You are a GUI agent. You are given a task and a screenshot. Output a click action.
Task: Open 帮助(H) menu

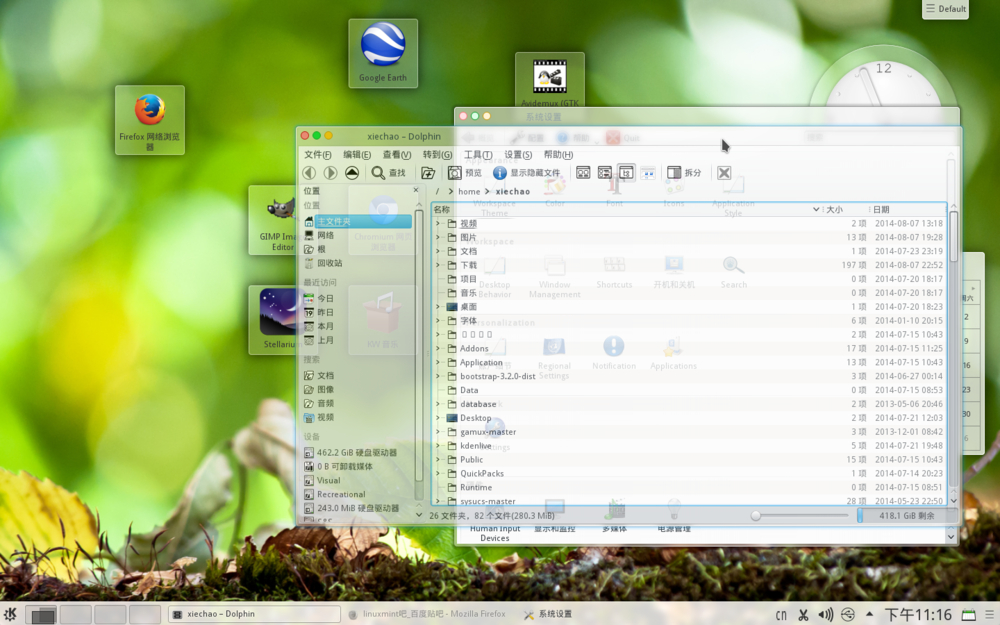[558, 154]
